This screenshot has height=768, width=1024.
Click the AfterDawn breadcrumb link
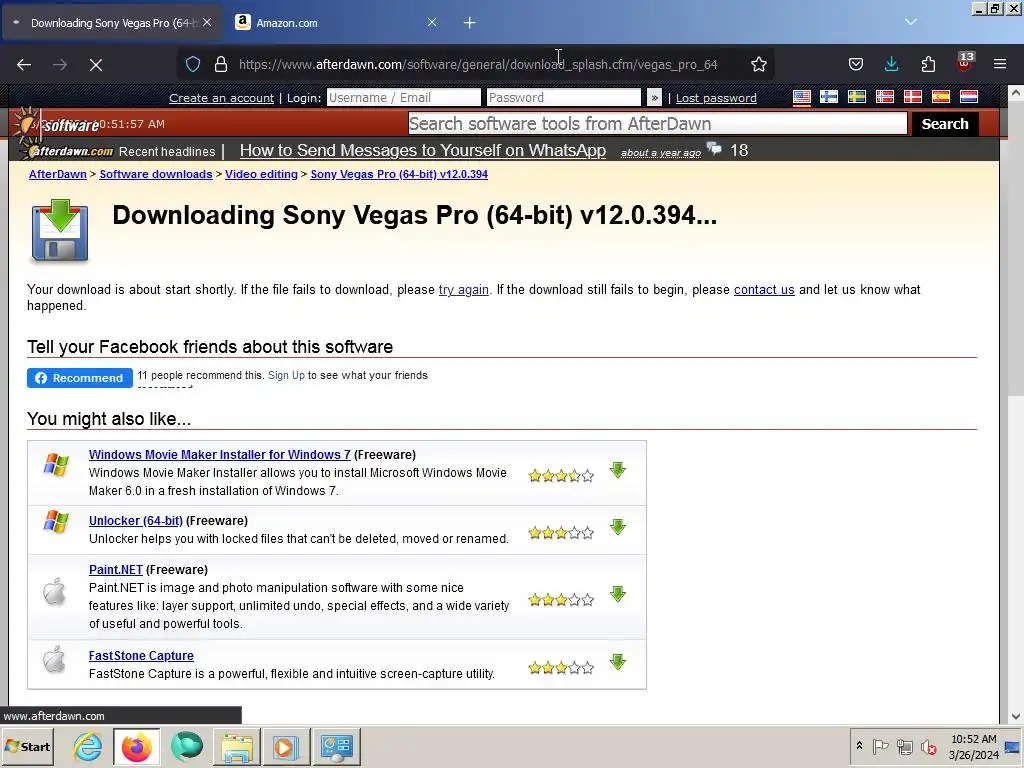click(x=57, y=174)
